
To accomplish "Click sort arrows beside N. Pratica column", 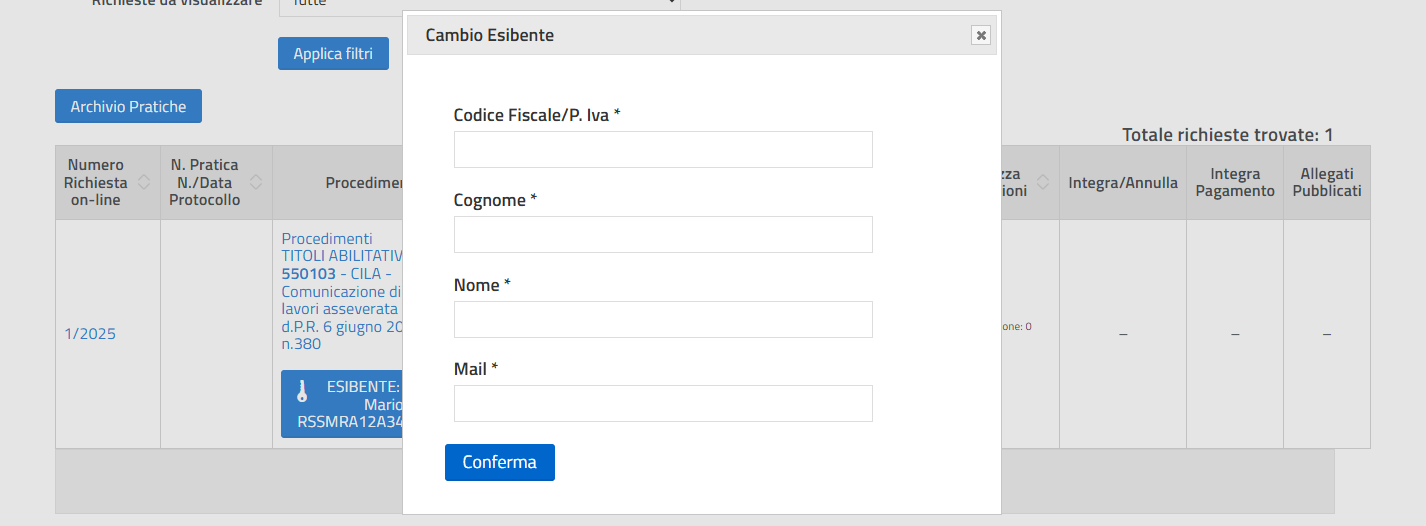I will pyautogui.click(x=256, y=182).
